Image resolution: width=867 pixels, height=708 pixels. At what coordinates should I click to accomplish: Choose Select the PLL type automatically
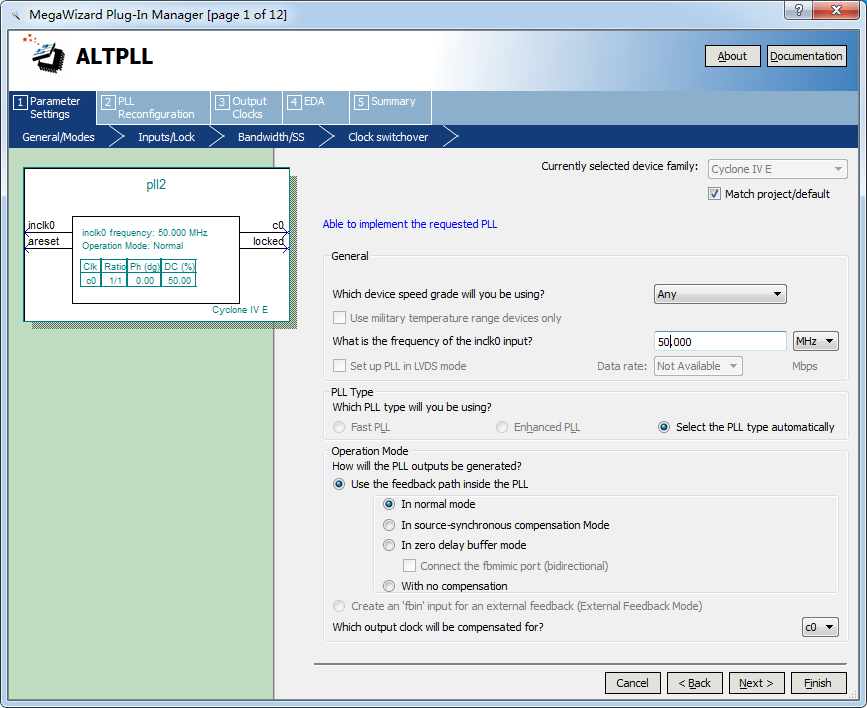pyautogui.click(x=664, y=427)
